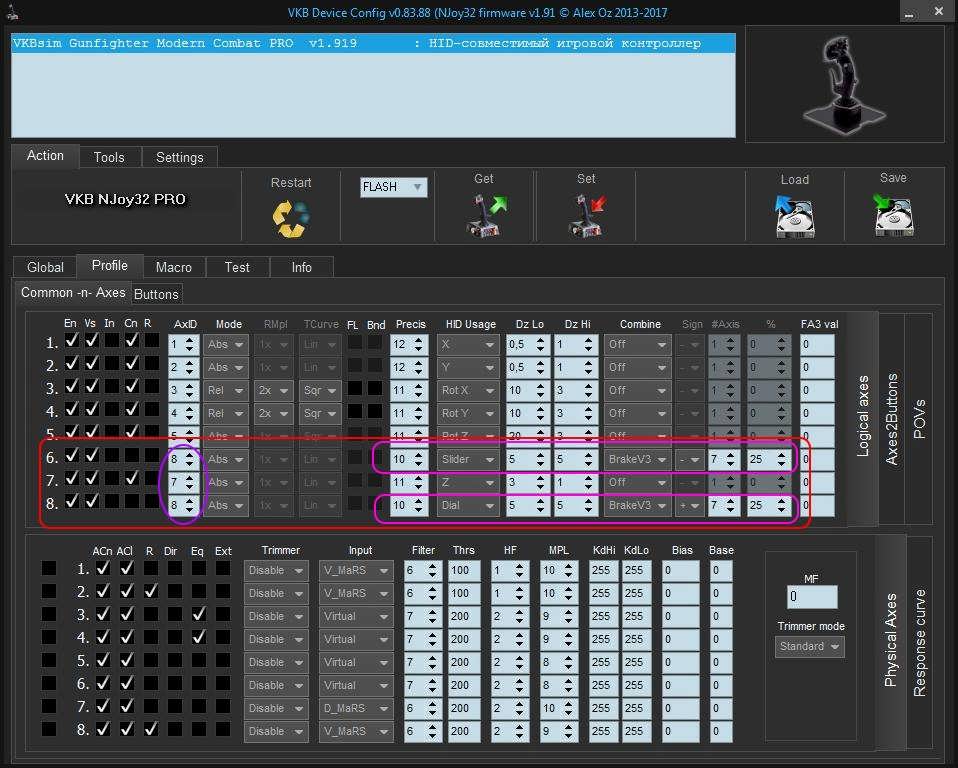This screenshot has width=958, height=768.
Task: Click the MF input field
Action: pos(812,597)
